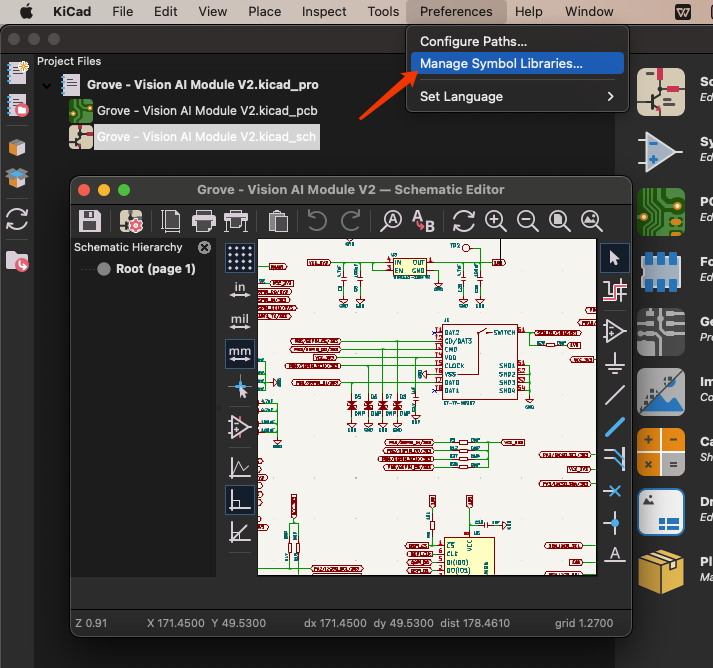Select the kicad_pcb file in project tree
The width and height of the screenshot is (713, 668).
[207, 110]
